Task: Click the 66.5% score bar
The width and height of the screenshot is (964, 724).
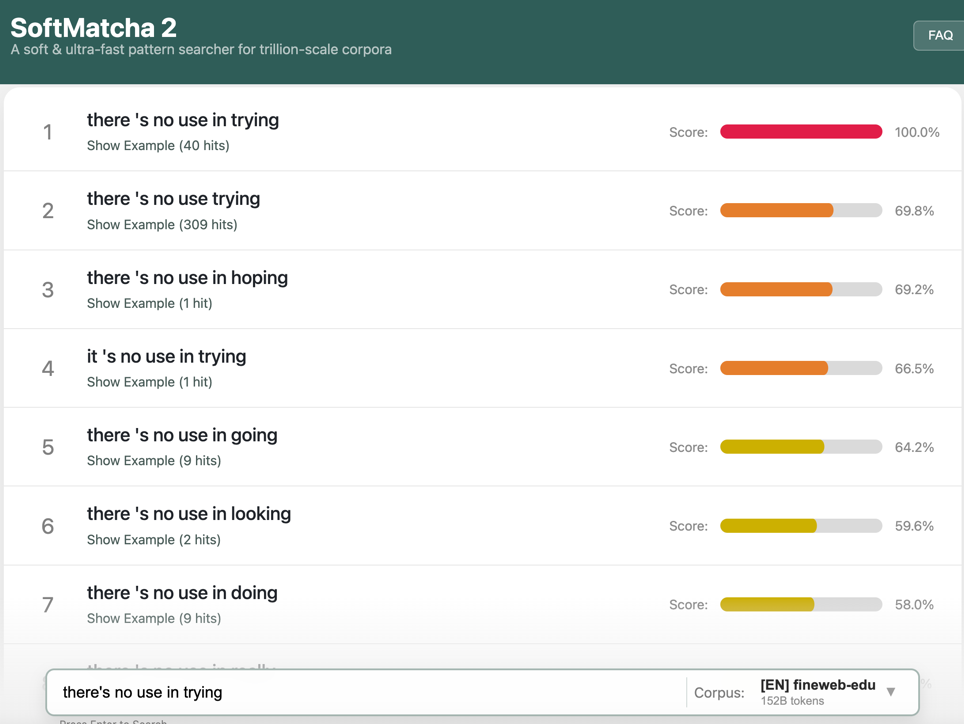Action: tap(801, 368)
